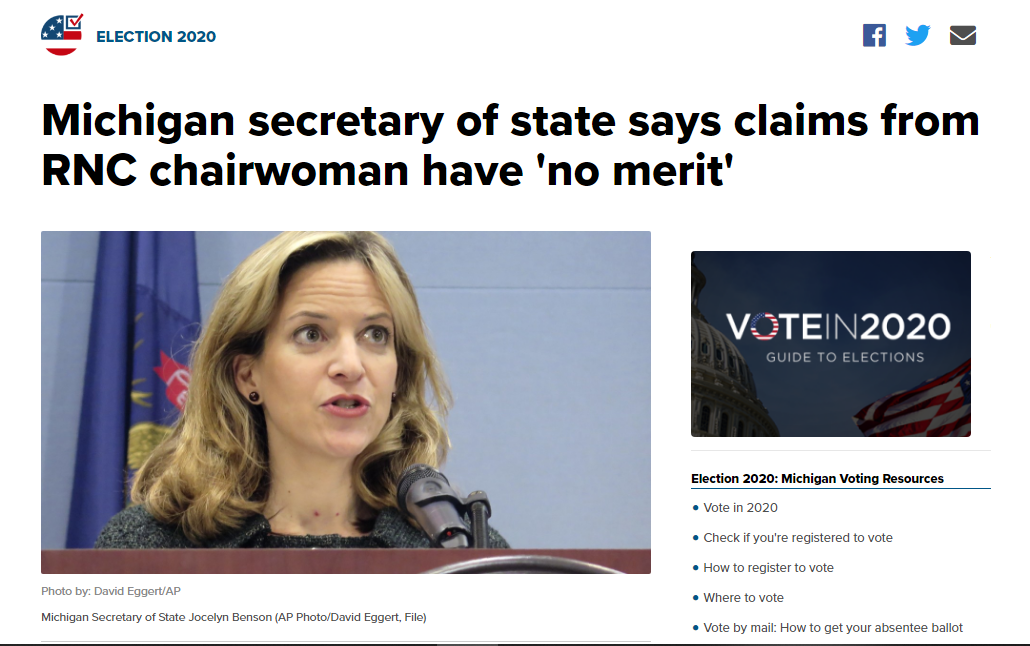
Task: Open the ELECTION 2020 section link
Action: [156, 37]
